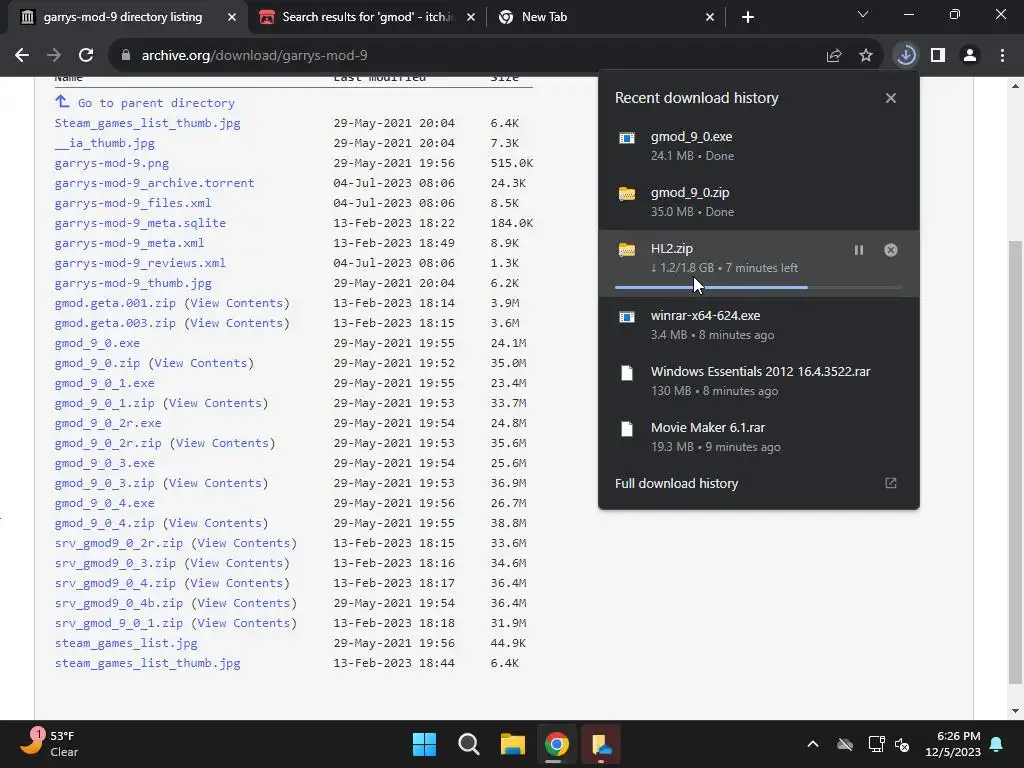Open notification bell in system tray
The height and width of the screenshot is (768, 1024).
(997, 744)
